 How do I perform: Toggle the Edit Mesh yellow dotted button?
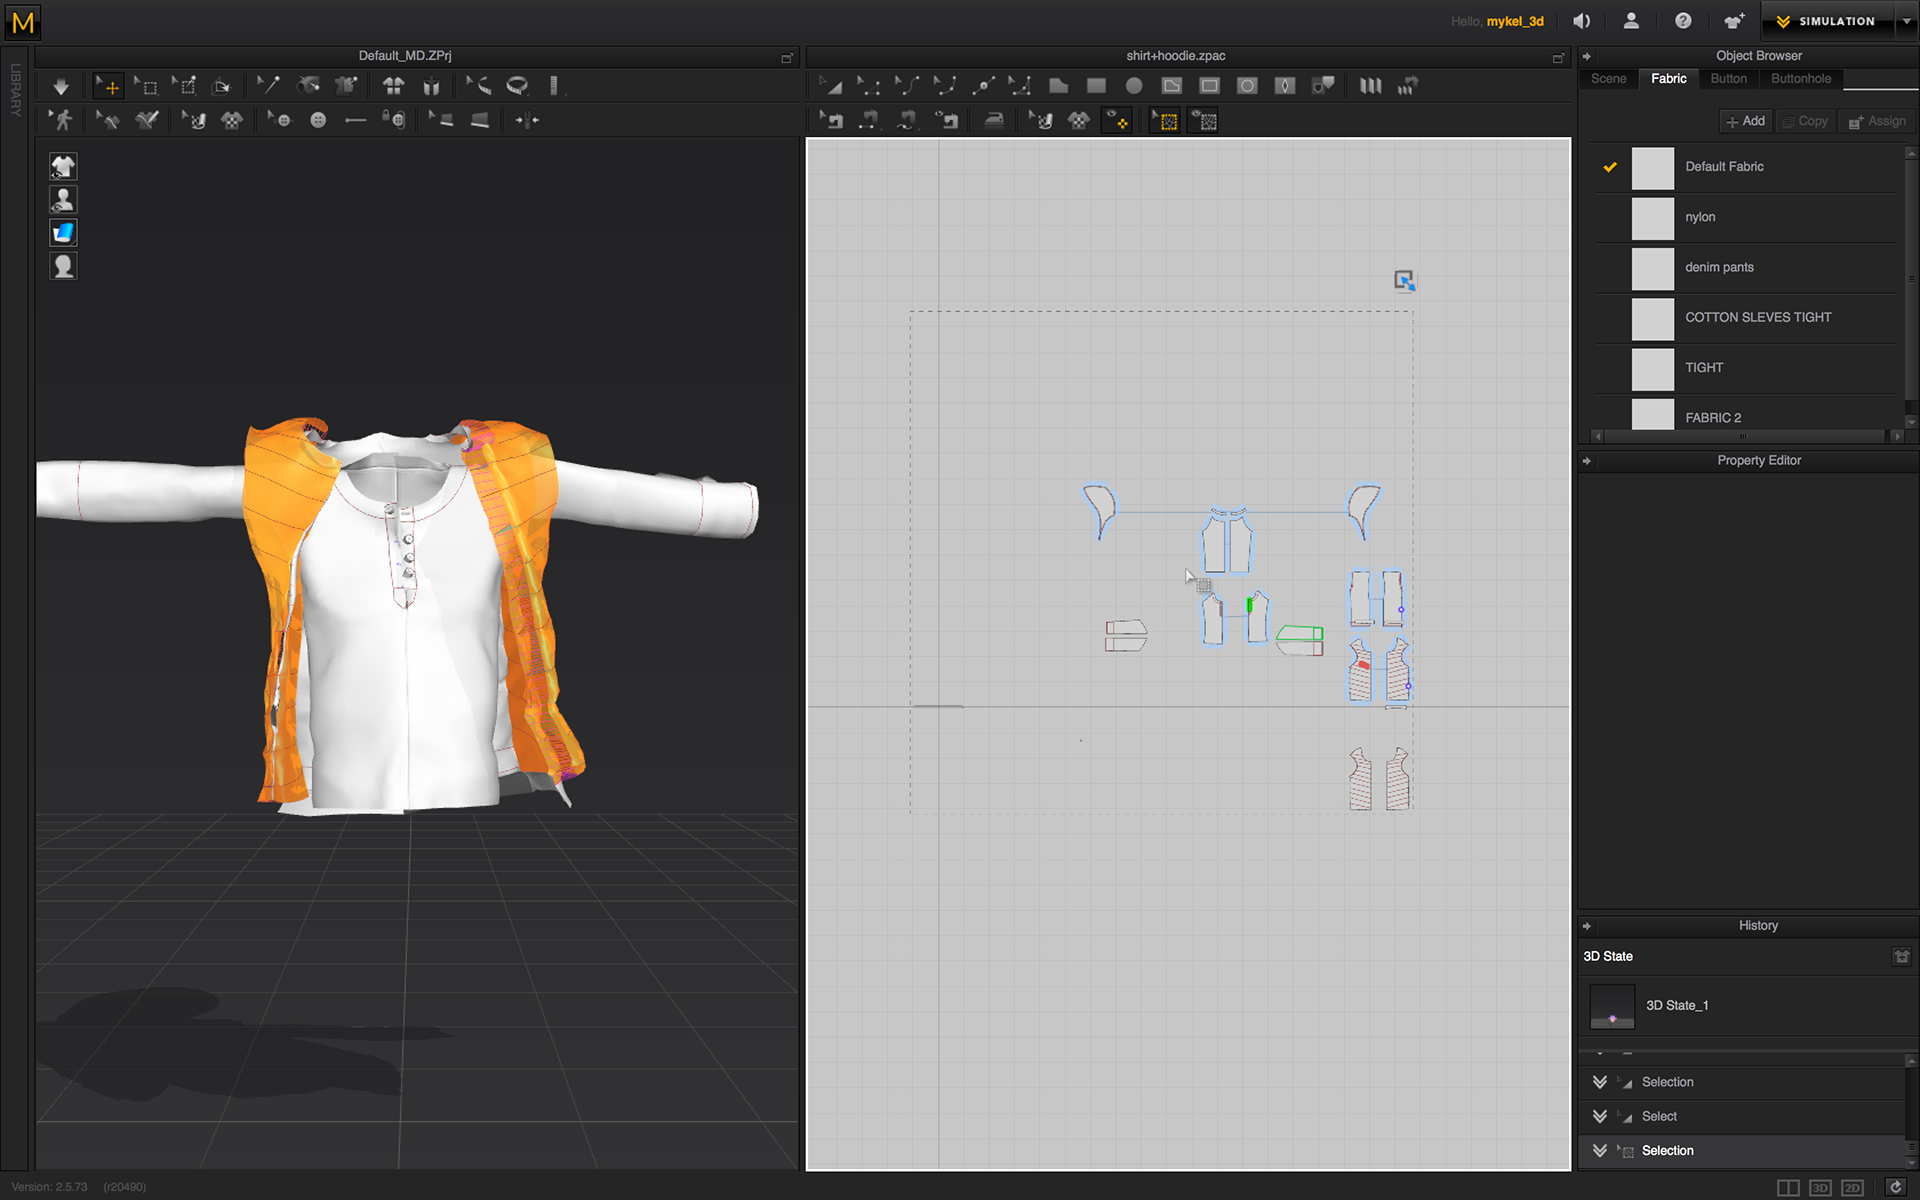tap(1165, 121)
